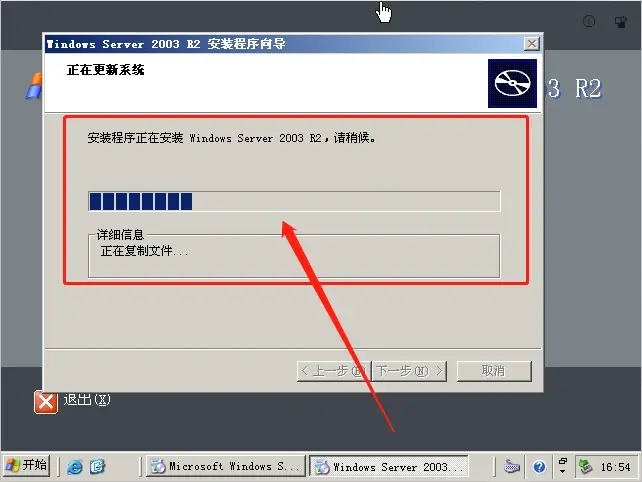Click the 安装程序正在安装 Windows Server 2003 R2 message
The width and height of the screenshot is (642, 482).
click(x=231, y=138)
